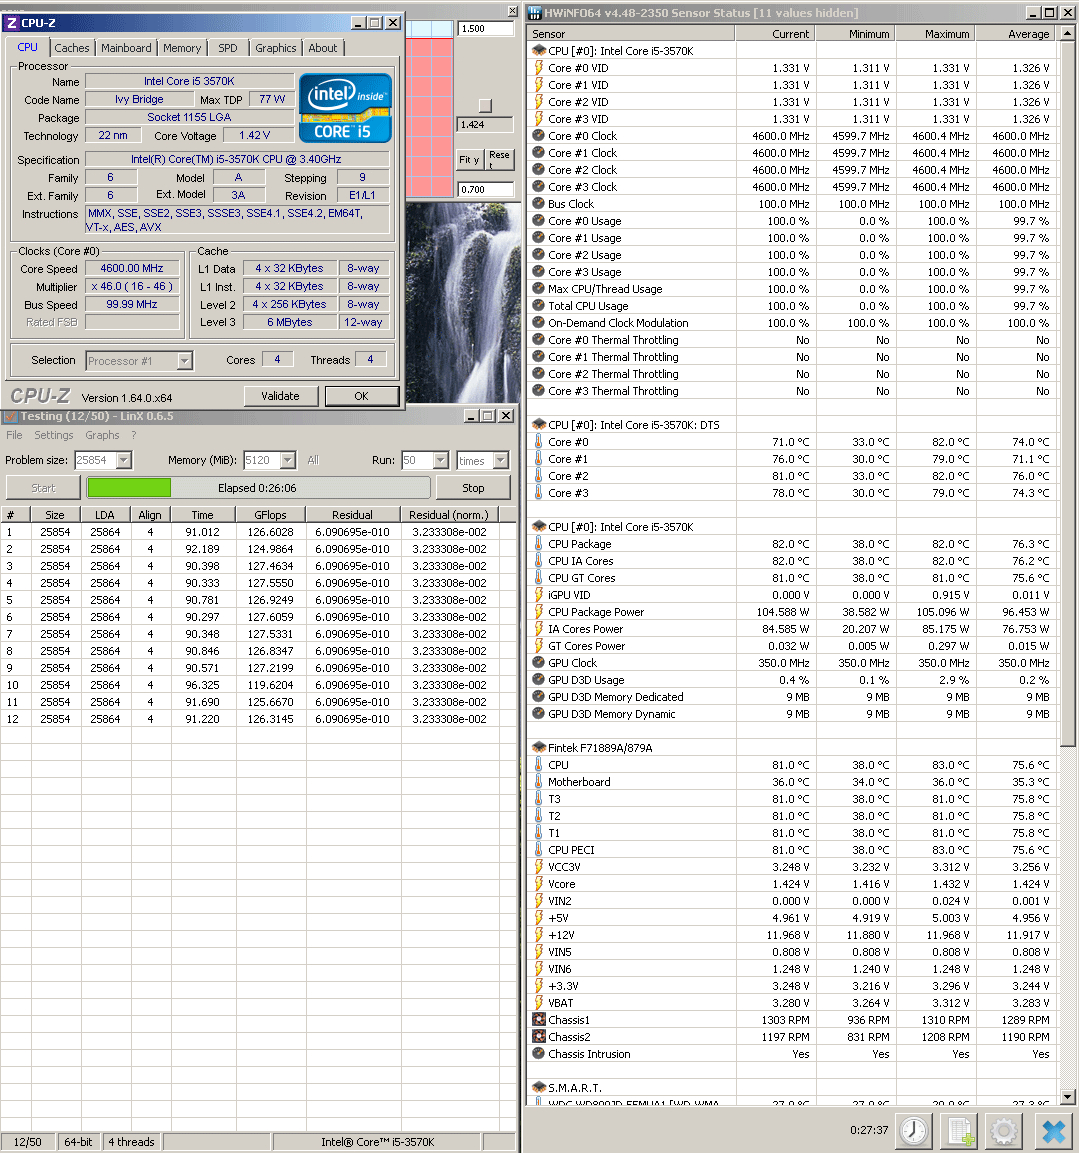The width and height of the screenshot is (1079, 1153).
Task: Click the All memory link in LinX
Action: coord(313,460)
